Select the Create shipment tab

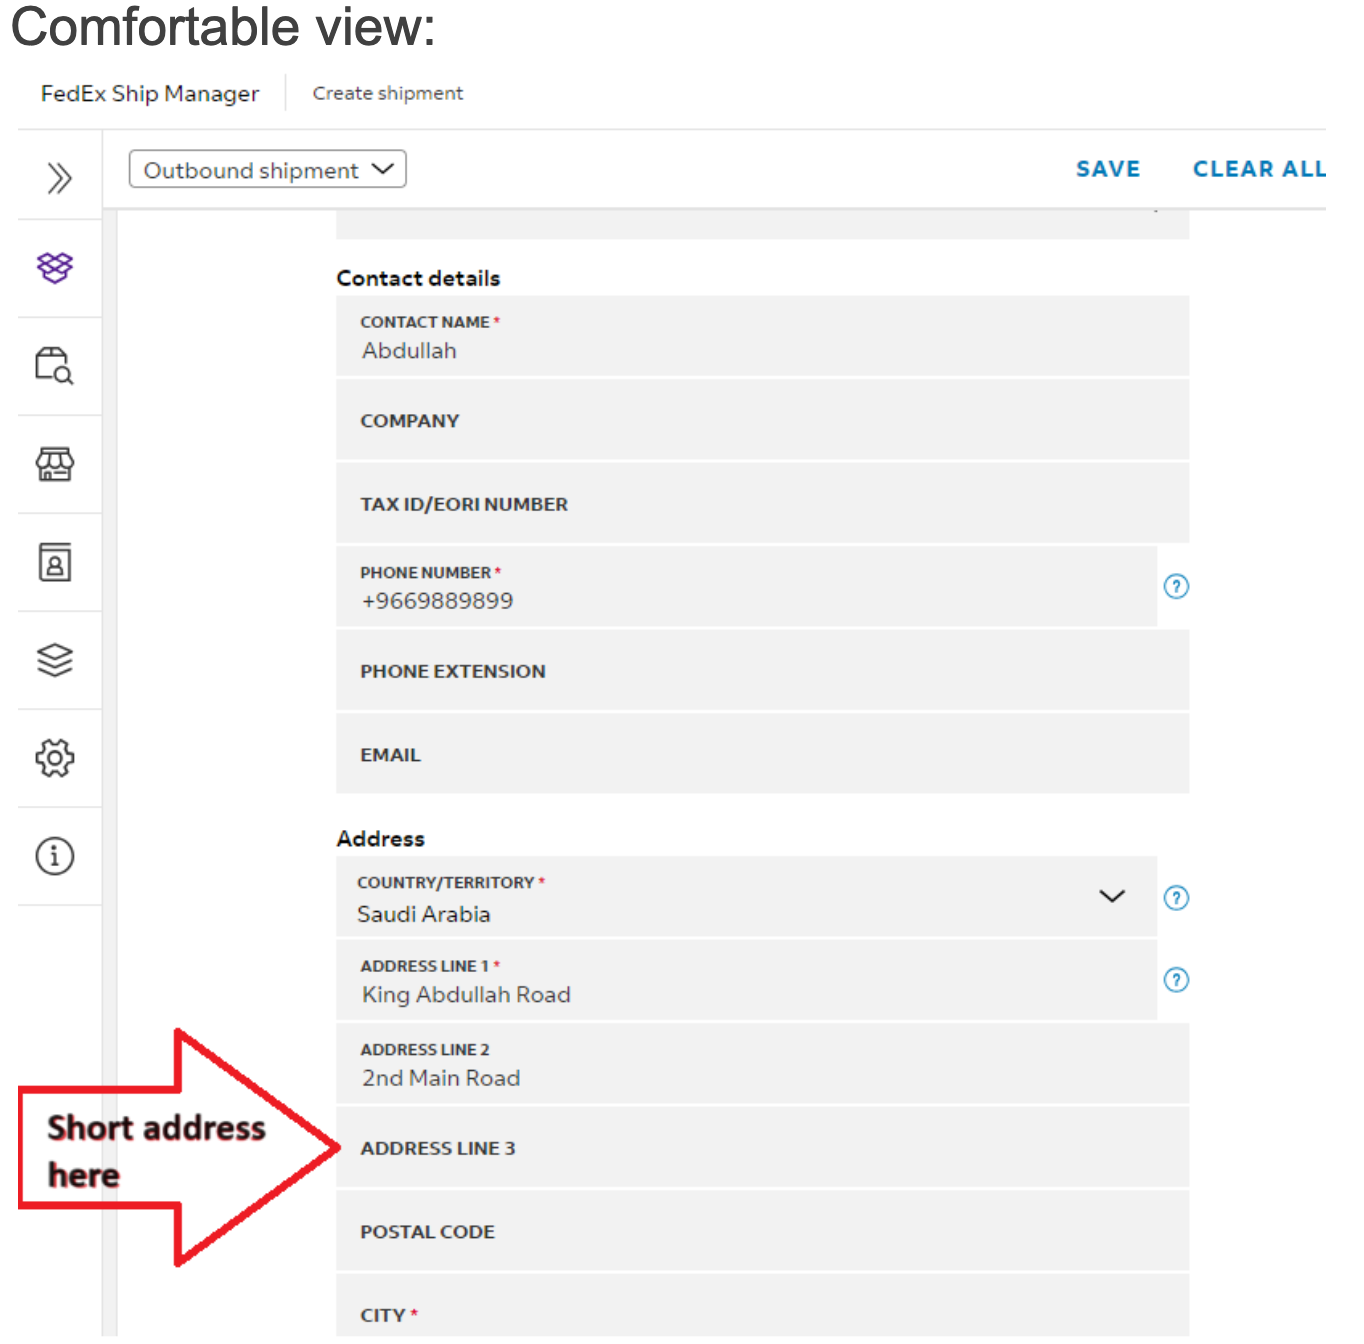tap(388, 93)
